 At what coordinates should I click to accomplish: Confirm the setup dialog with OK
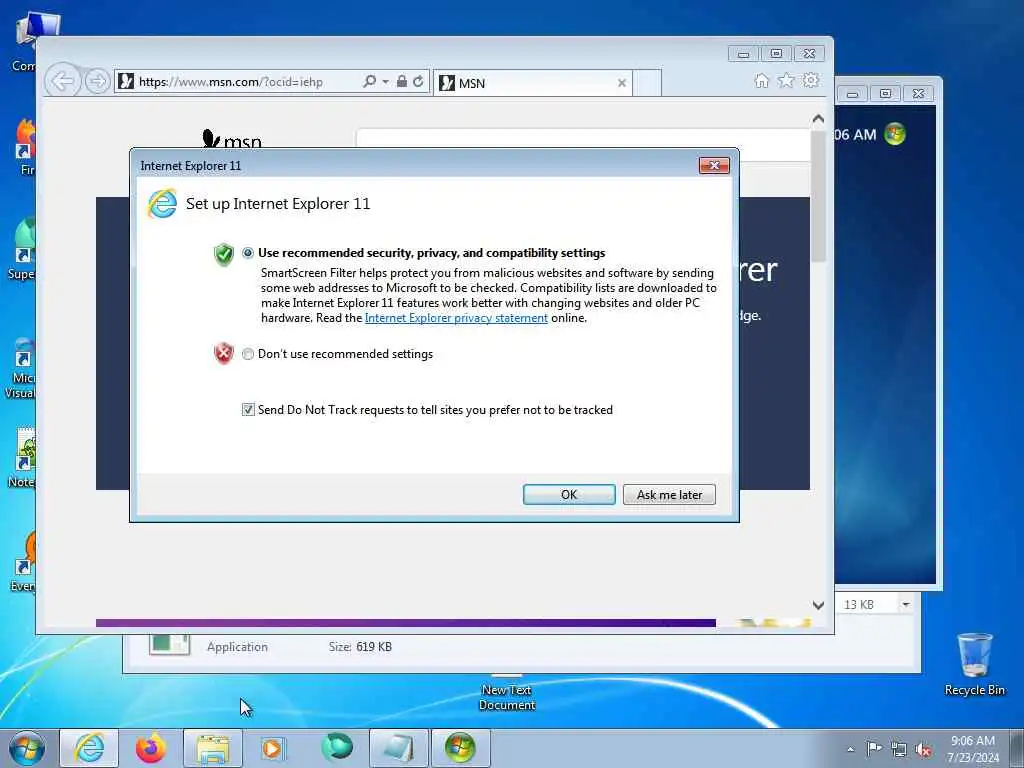pos(569,494)
